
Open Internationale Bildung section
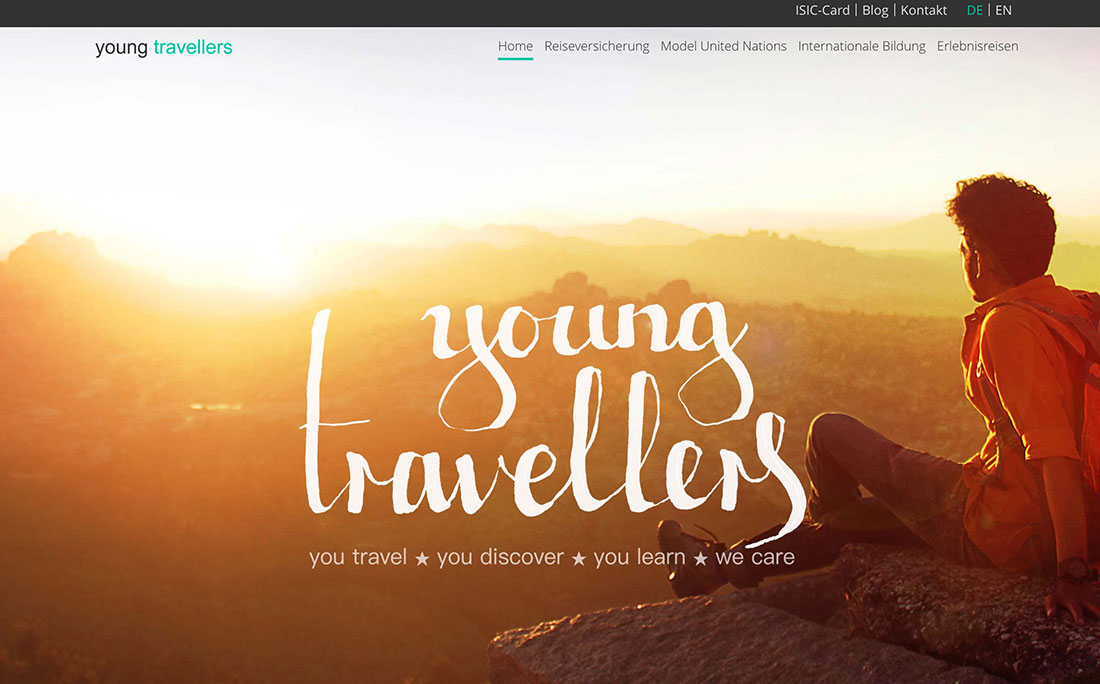coord(861,47)
